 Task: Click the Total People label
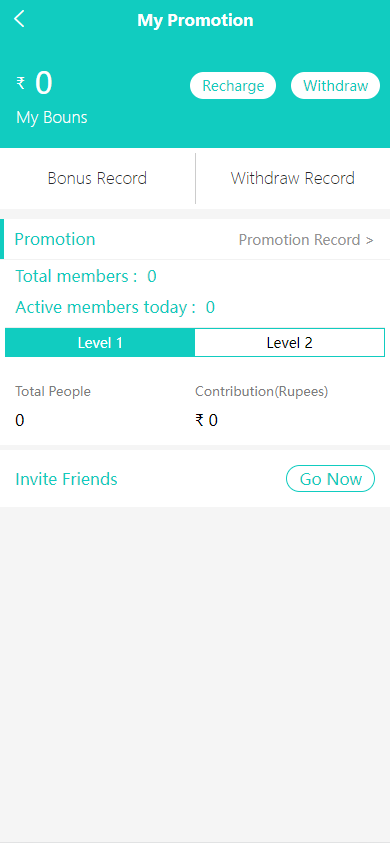53,391
